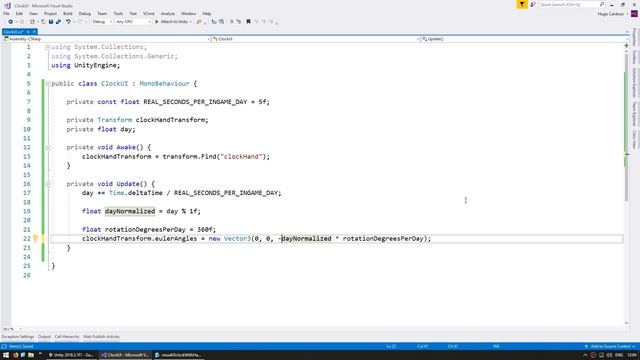Open File Explorer from the taskbar
This screenshot has width=640, height=360.
pos(31,355)
